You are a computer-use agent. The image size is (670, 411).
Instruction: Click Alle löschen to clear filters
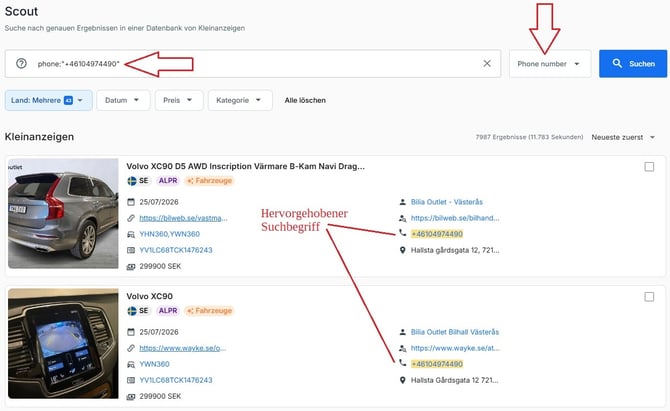point(305,100)
